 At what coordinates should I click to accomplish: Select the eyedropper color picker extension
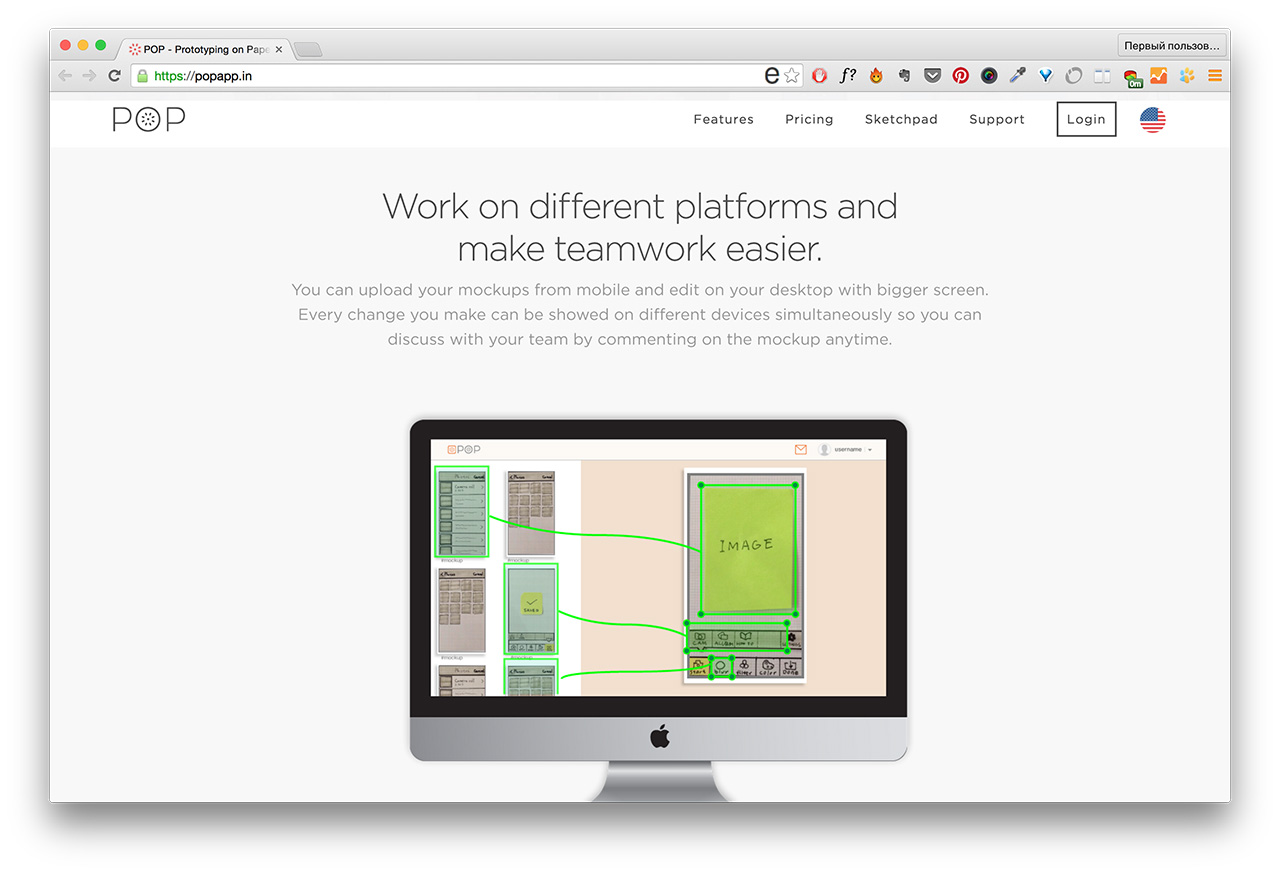click(x=1017, y=75)
